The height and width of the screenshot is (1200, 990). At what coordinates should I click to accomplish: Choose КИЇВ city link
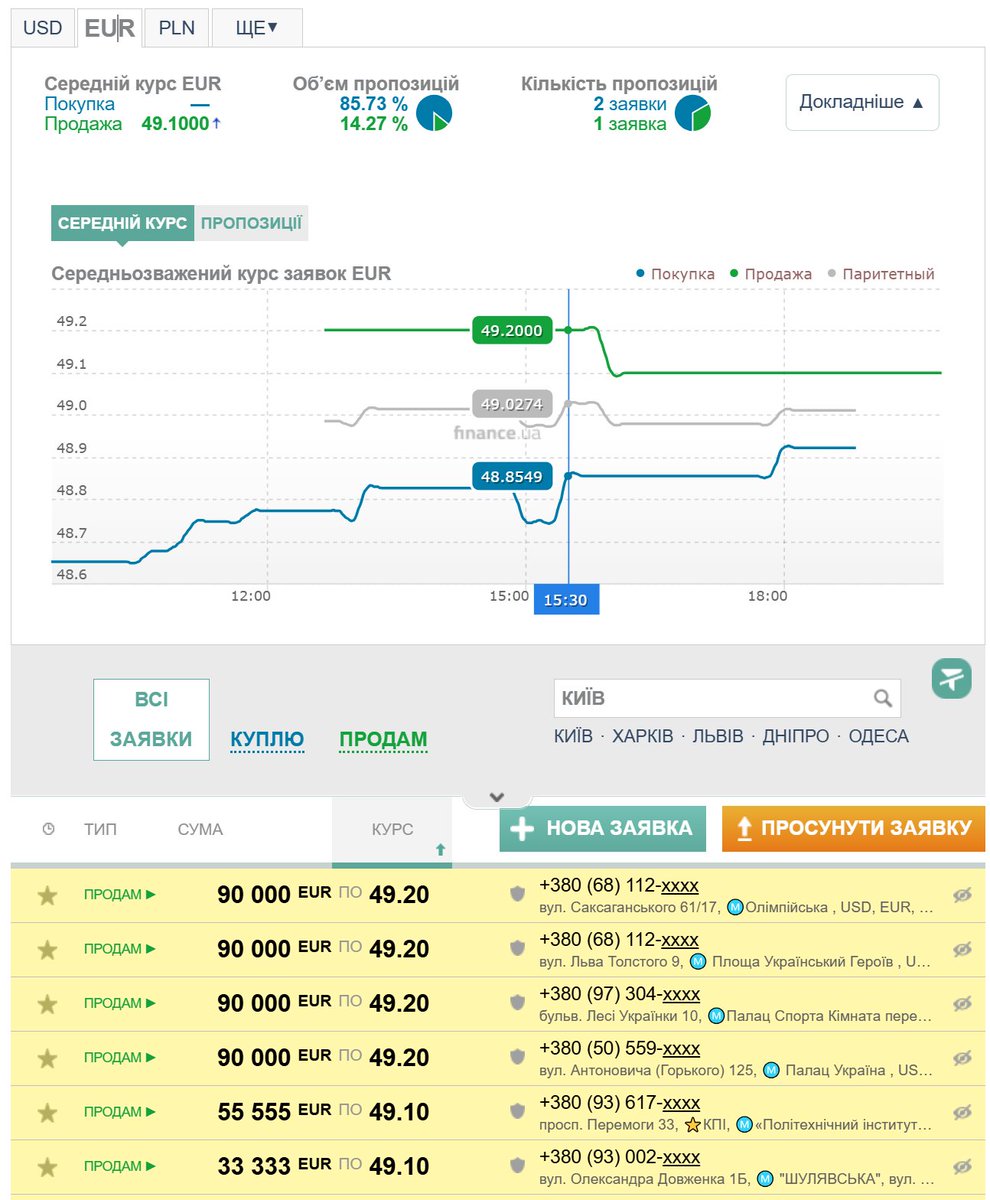tap(573, 736)
